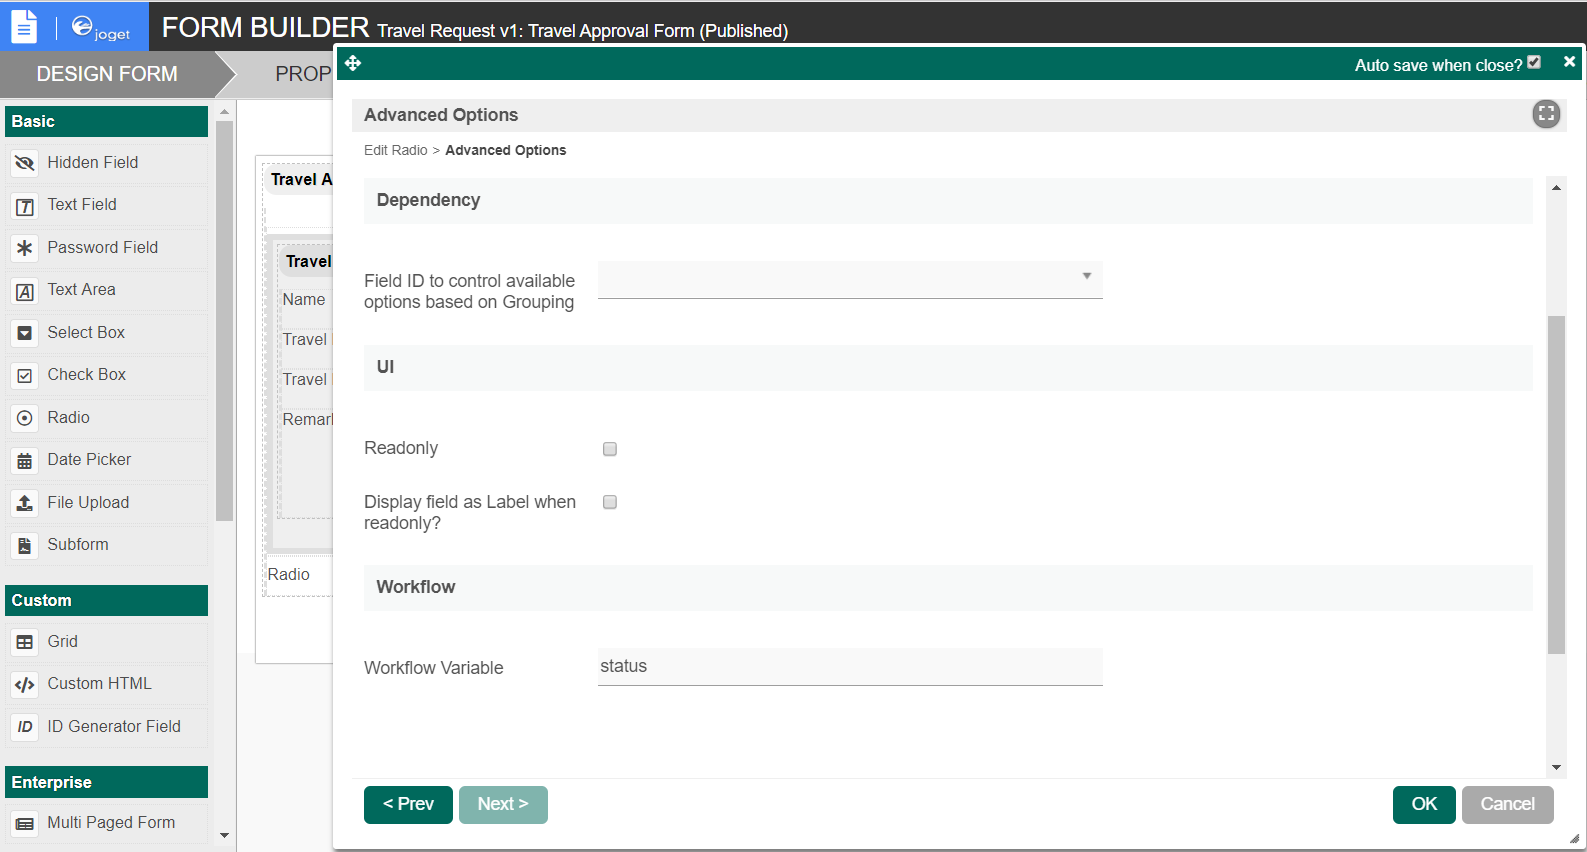Image resolution: width=1587 pixels, height=852 pixels.
Task: Click the Subform icon
Action: pos(25,546)
